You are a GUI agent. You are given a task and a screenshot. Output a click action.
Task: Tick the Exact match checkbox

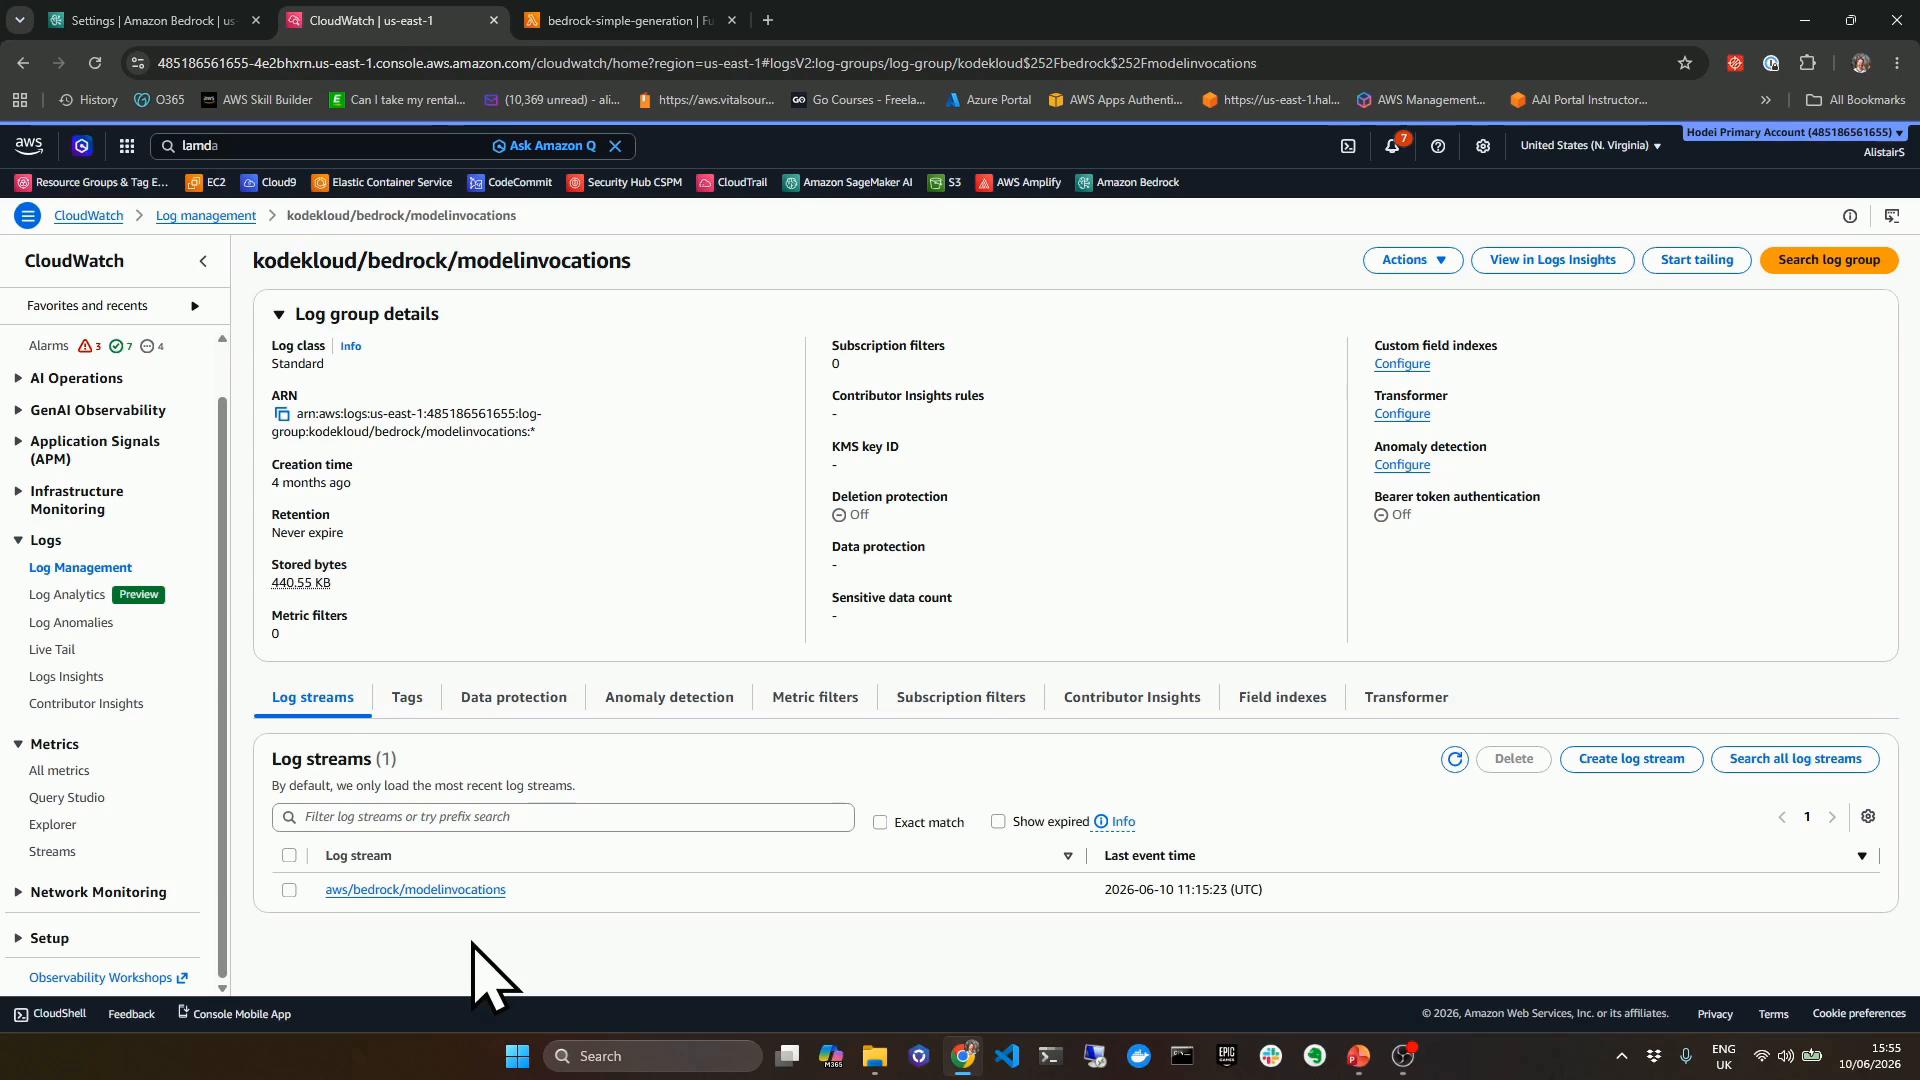point(880,822)
